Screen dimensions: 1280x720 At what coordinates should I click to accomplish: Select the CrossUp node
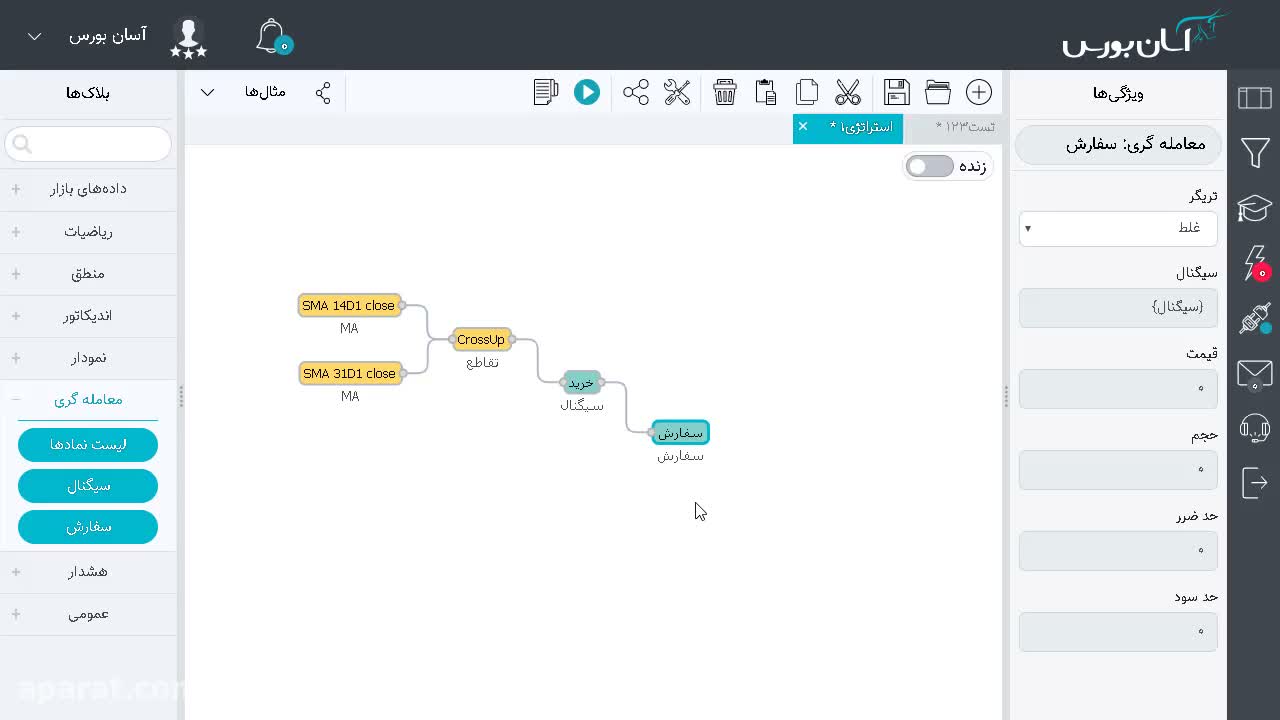(x=481, y=339)
